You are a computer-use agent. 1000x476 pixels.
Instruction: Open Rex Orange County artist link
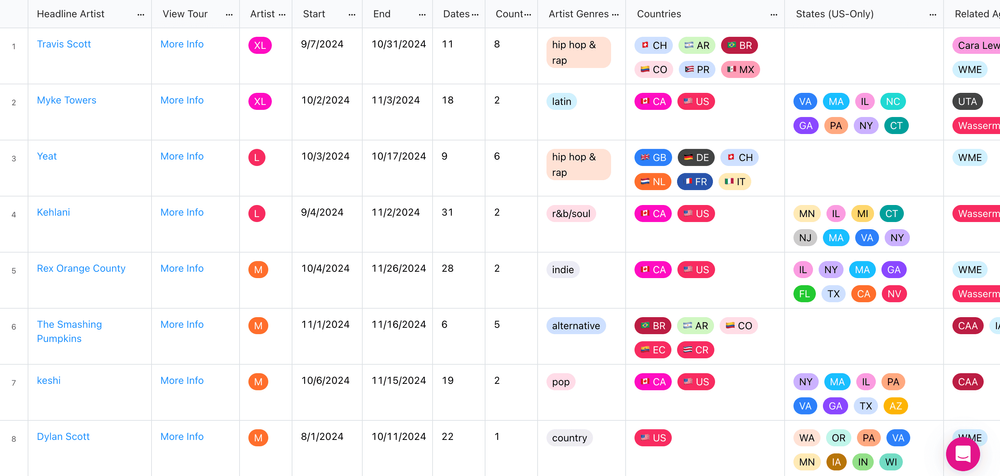81,269
